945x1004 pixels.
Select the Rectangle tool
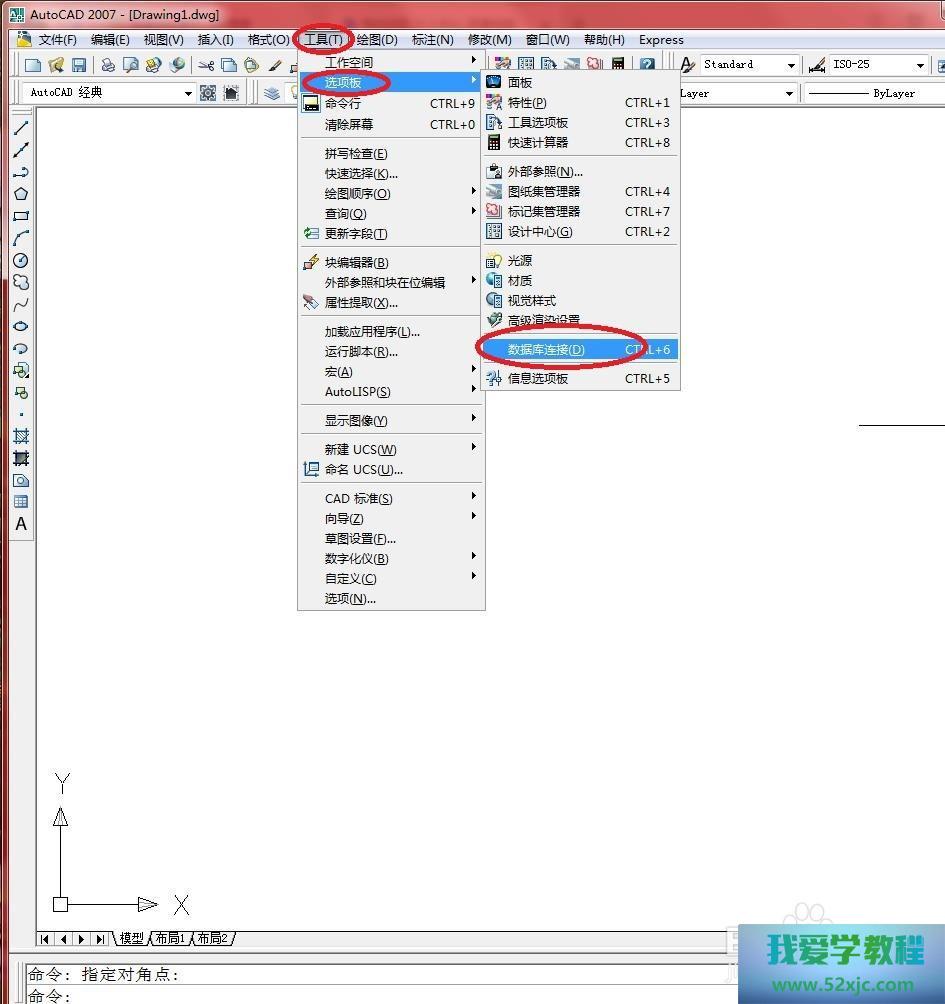pyautogui.click(x=21, y=216)
